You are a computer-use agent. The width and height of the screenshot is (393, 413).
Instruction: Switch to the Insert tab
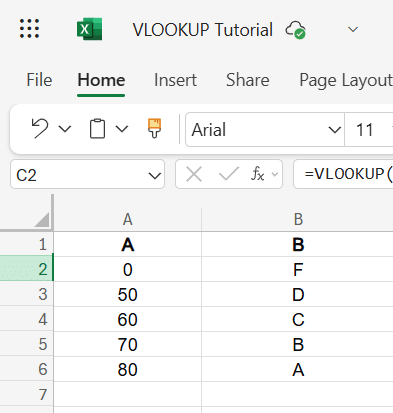[175, 80]
